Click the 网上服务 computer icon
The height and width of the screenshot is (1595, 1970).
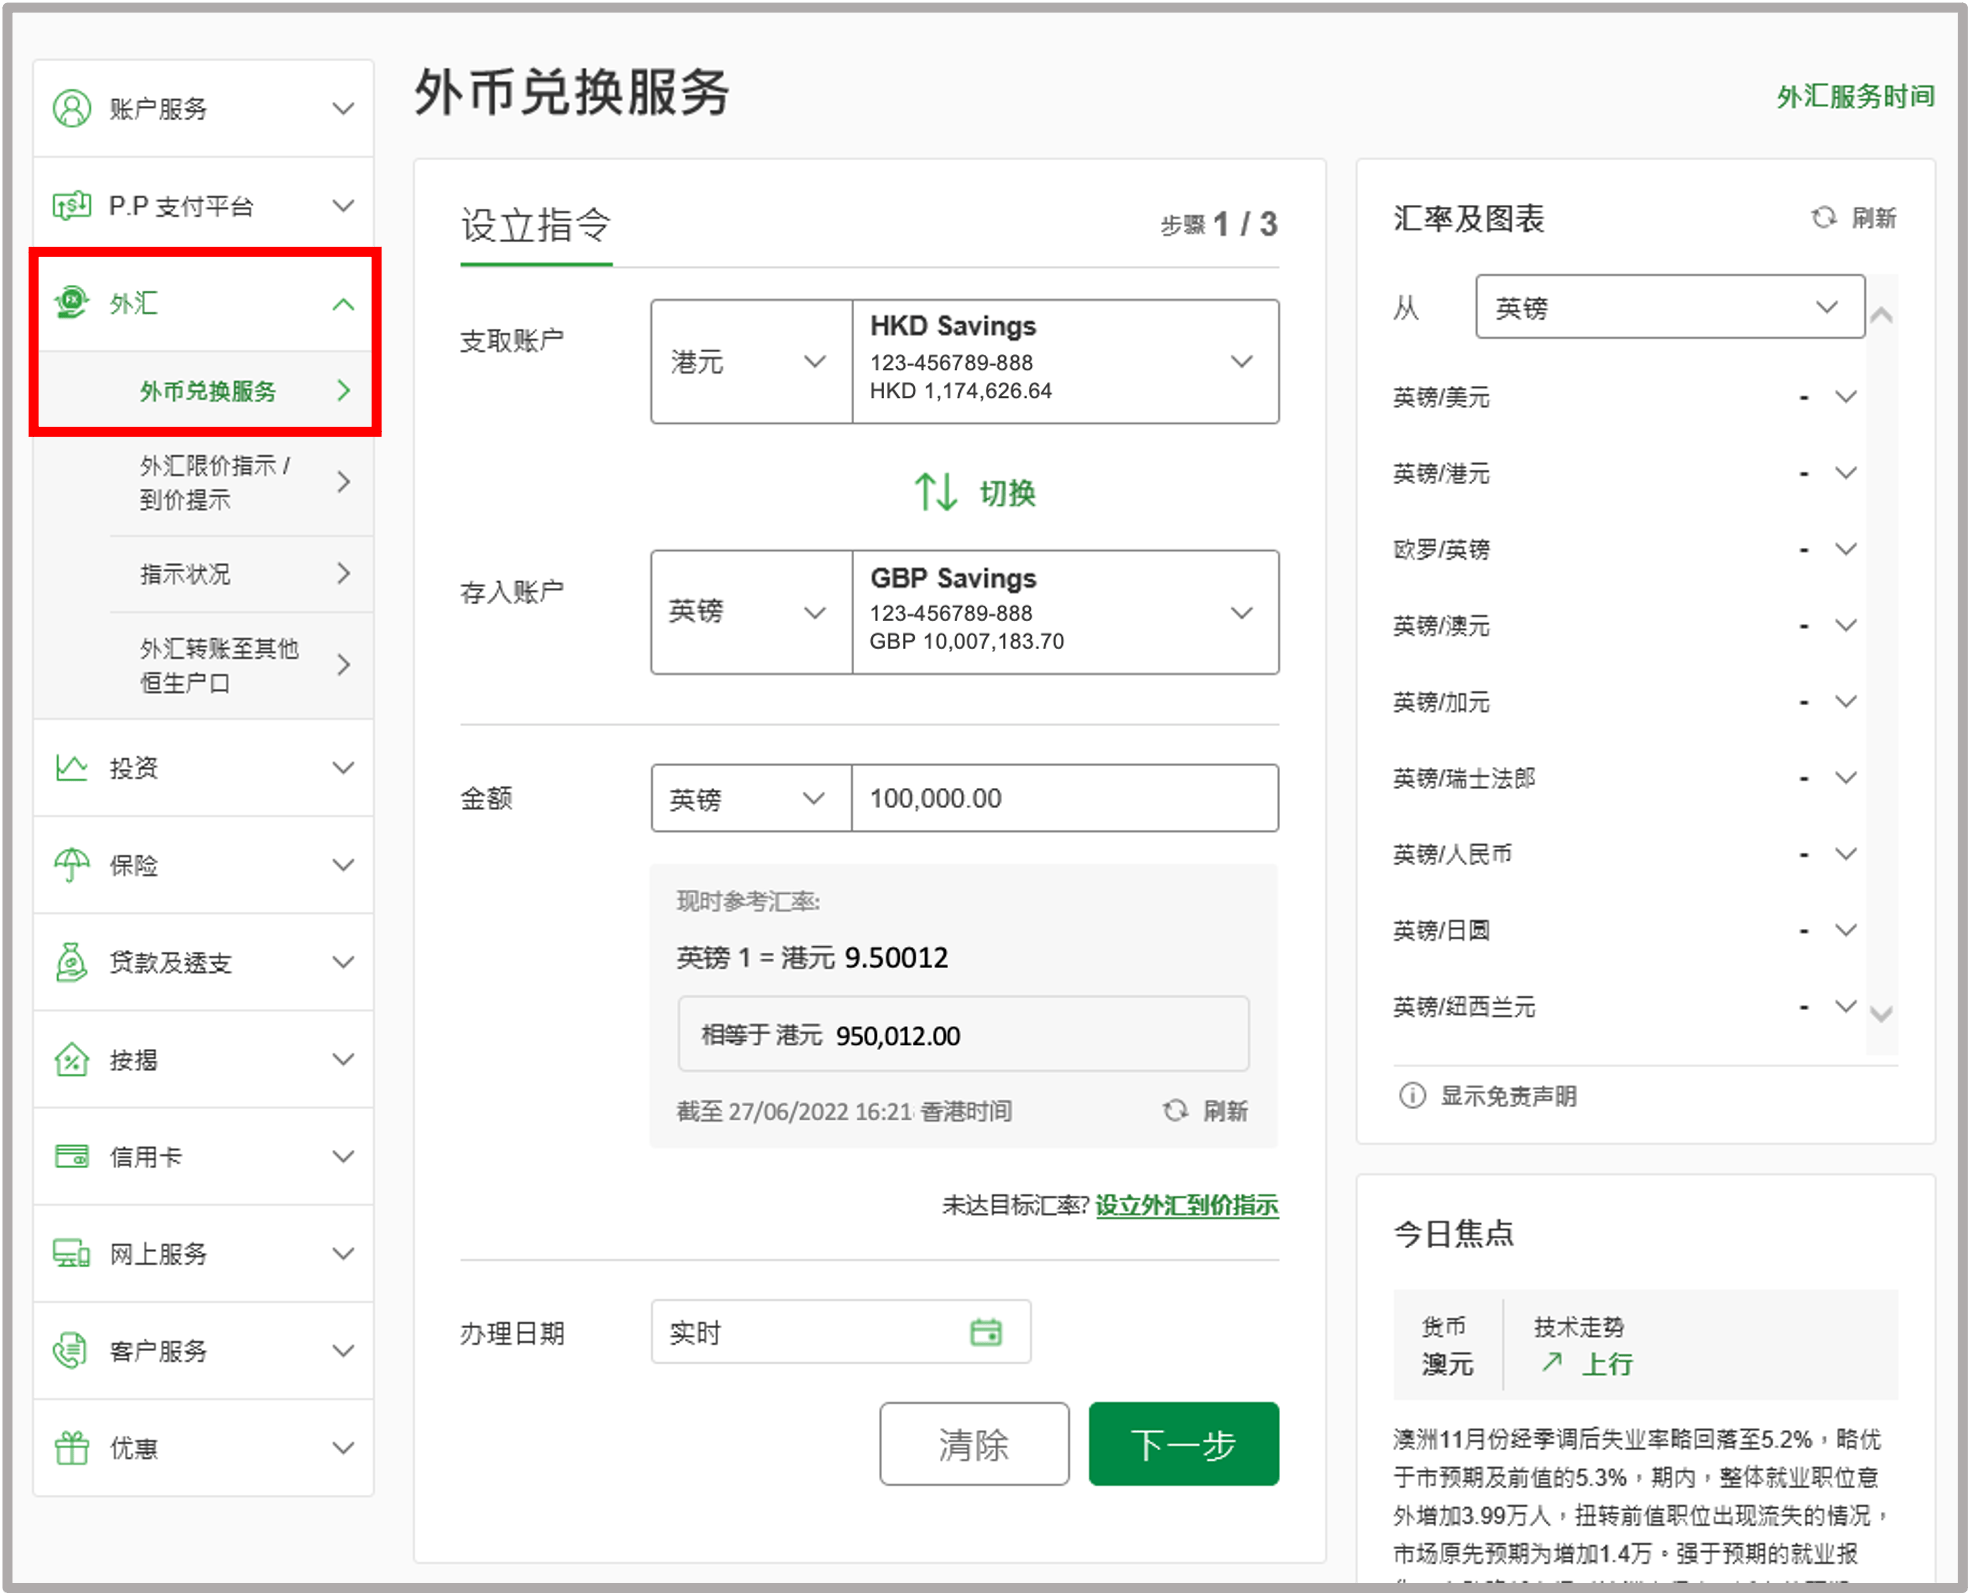[x=72, y=1253]
